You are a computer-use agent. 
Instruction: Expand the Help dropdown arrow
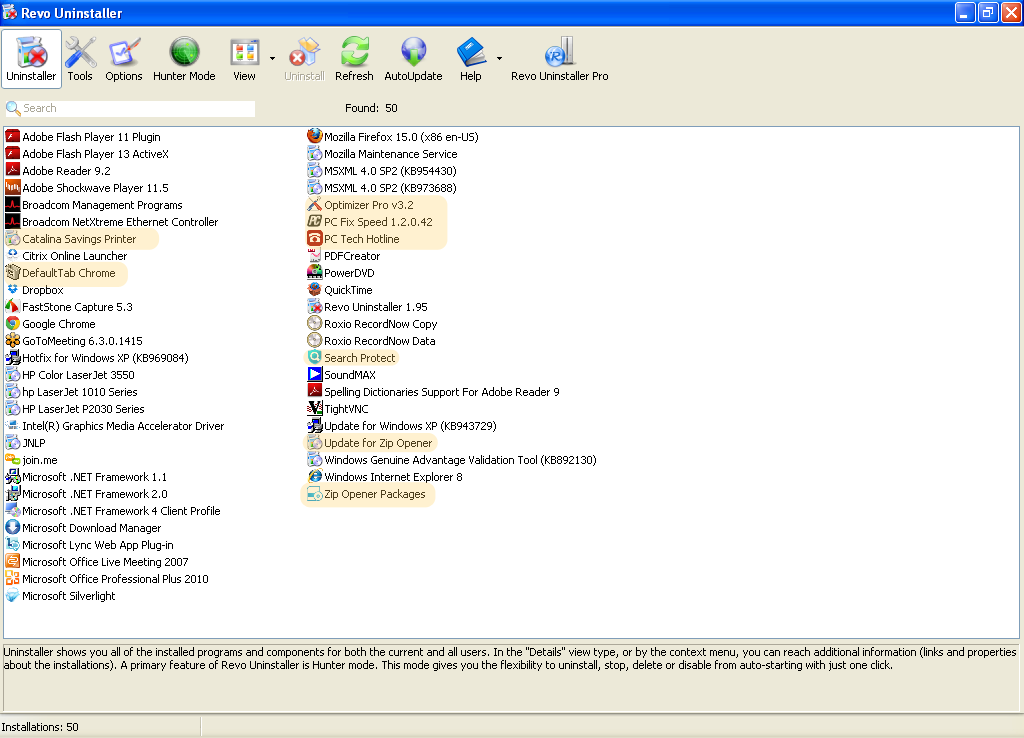pyautogui.click(x=499, y=59)
